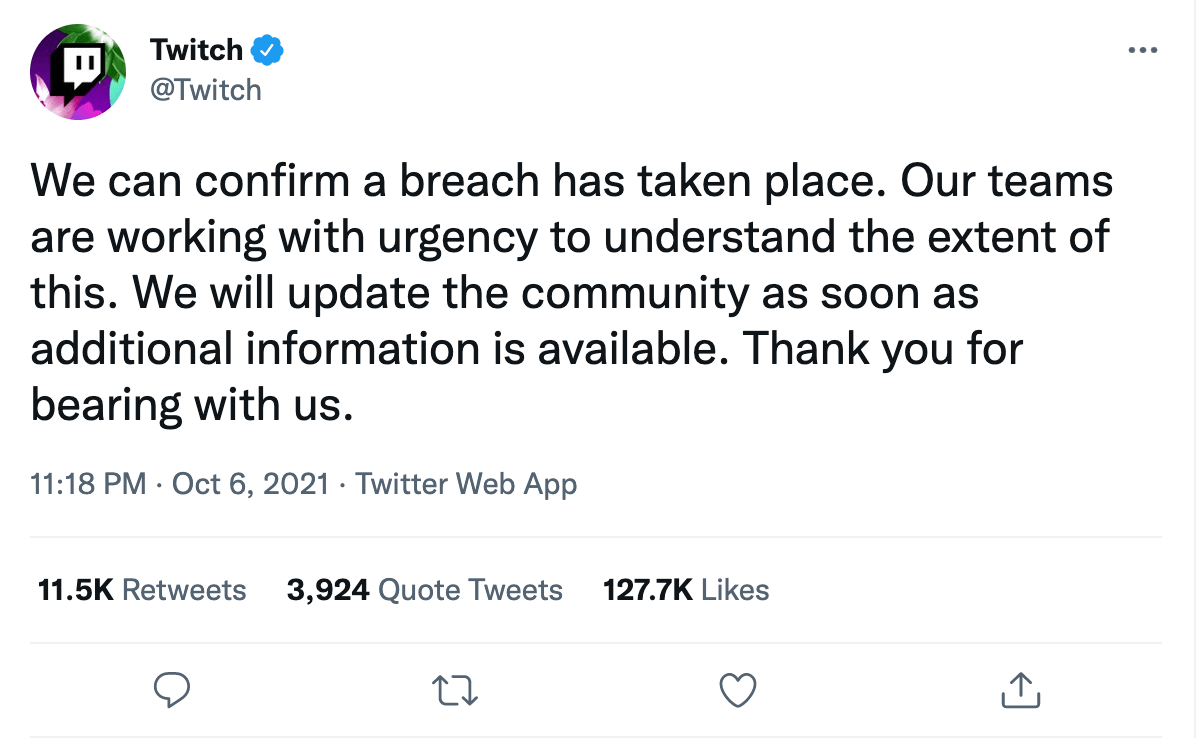Click Twitch's profile avatar image
The image size is (1196, 738).
pos(76,70)
